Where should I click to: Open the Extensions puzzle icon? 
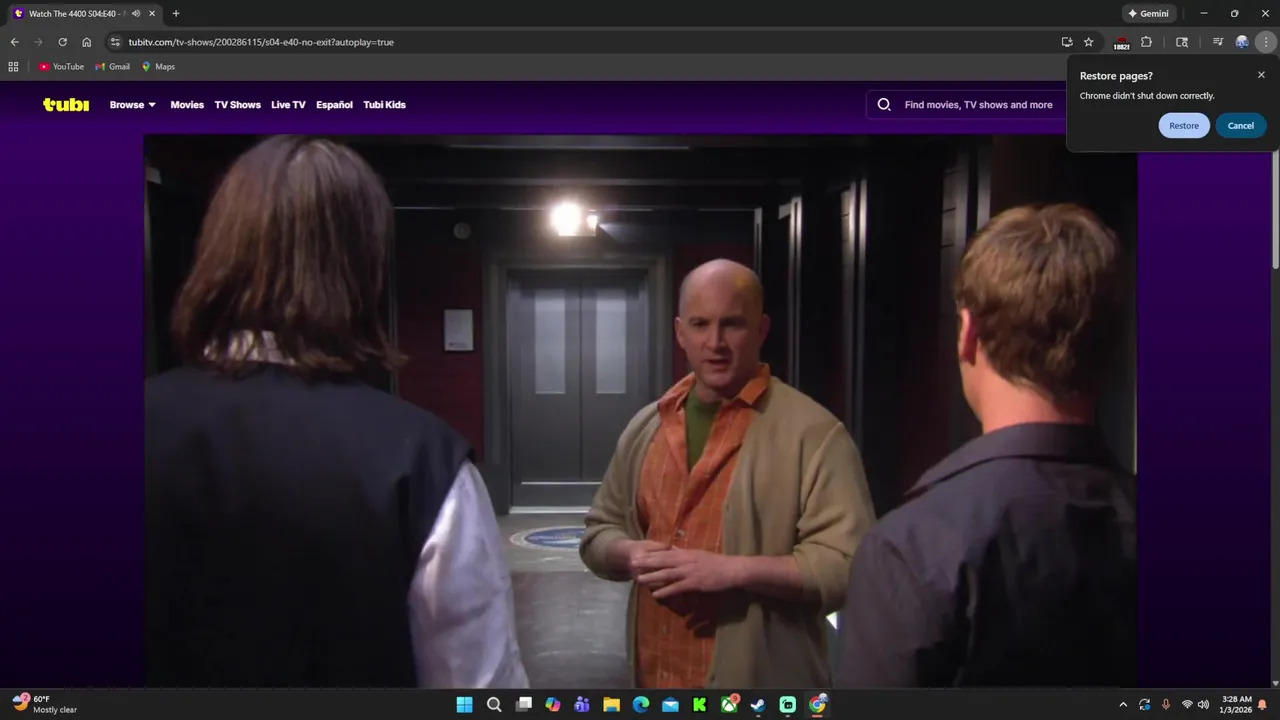[1146, 42]
